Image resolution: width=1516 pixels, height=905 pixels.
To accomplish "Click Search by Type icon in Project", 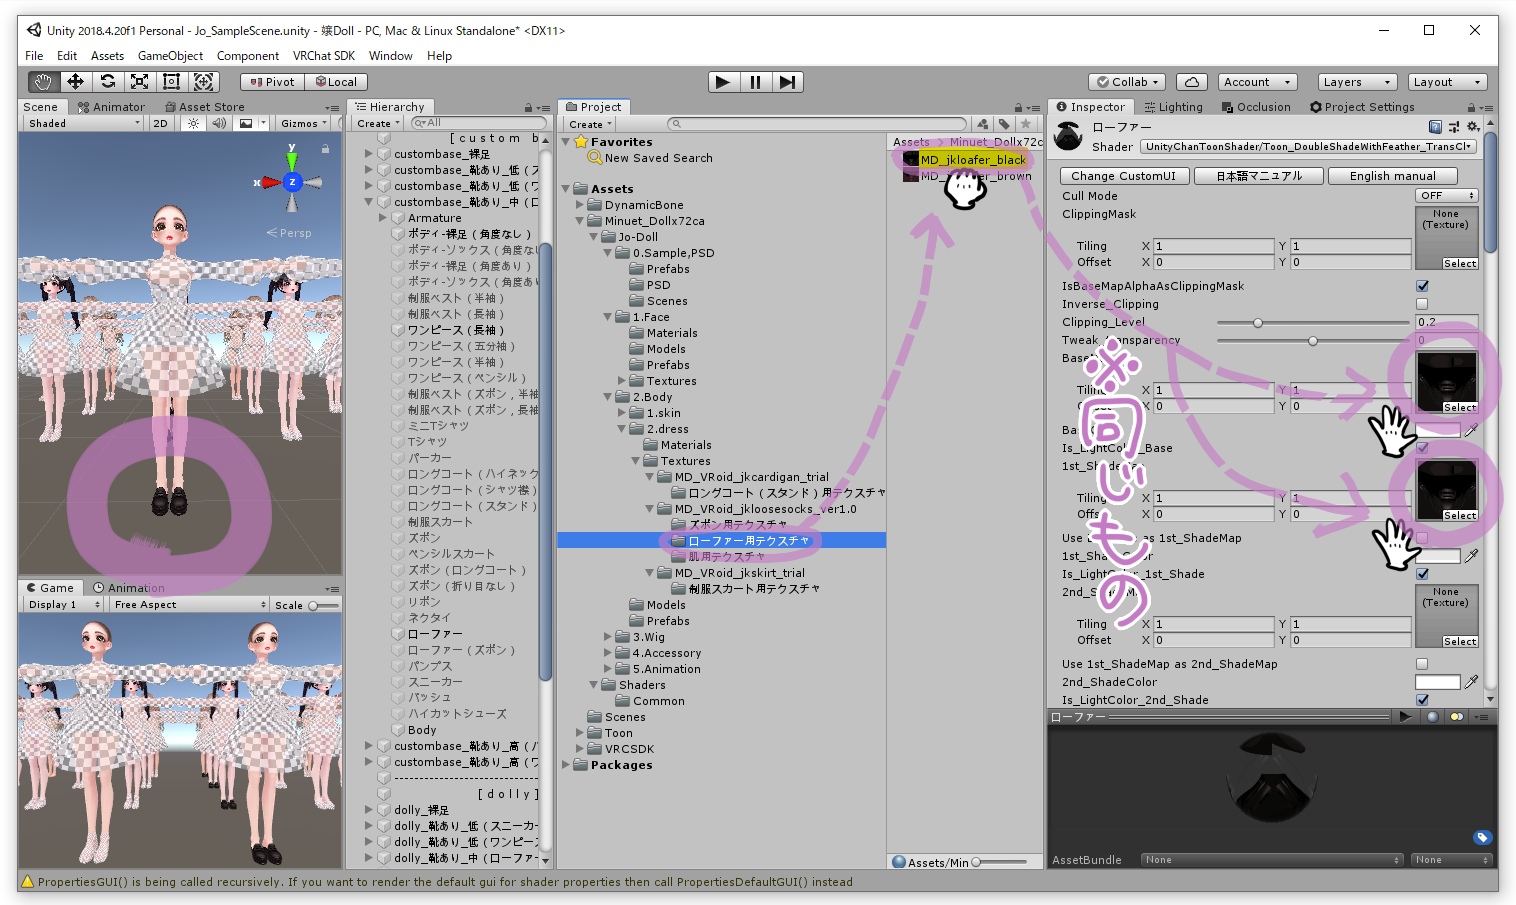I will 983,124.
